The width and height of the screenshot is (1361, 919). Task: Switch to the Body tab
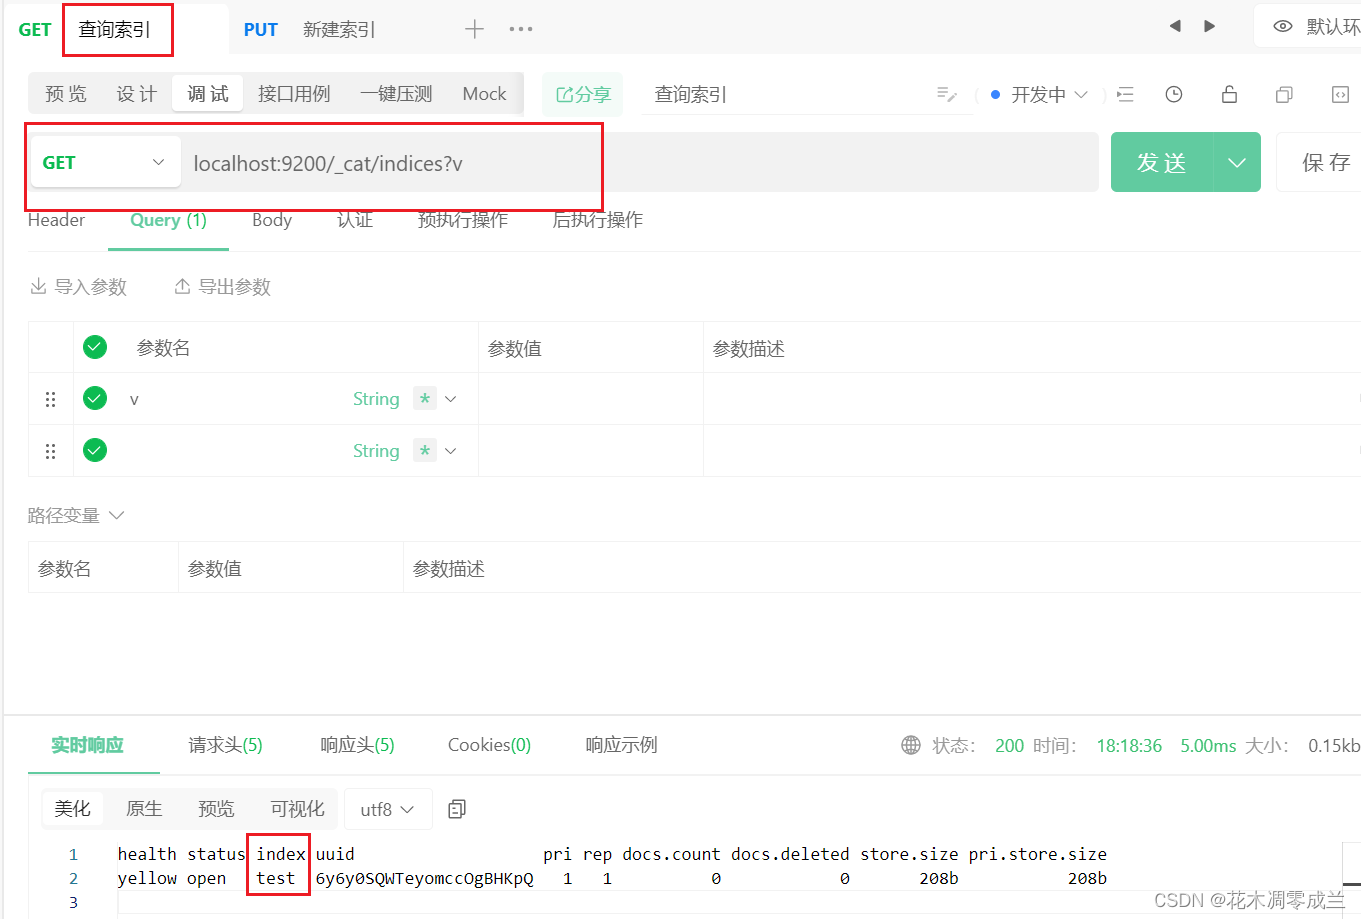pyautogui.click(x=272, y=220)
